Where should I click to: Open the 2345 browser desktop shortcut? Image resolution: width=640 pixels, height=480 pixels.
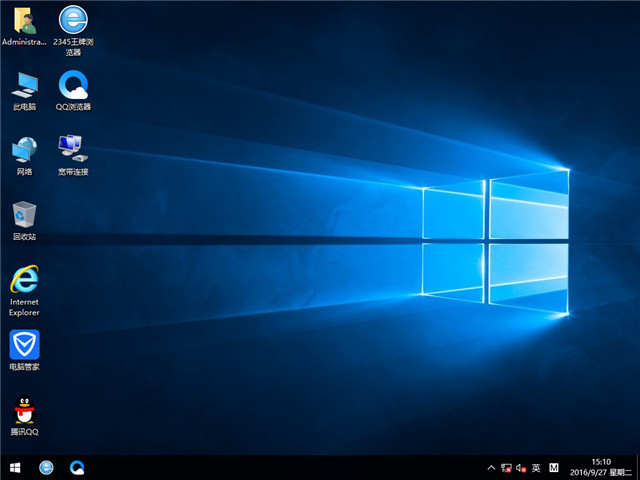click(x=72, y=20)
